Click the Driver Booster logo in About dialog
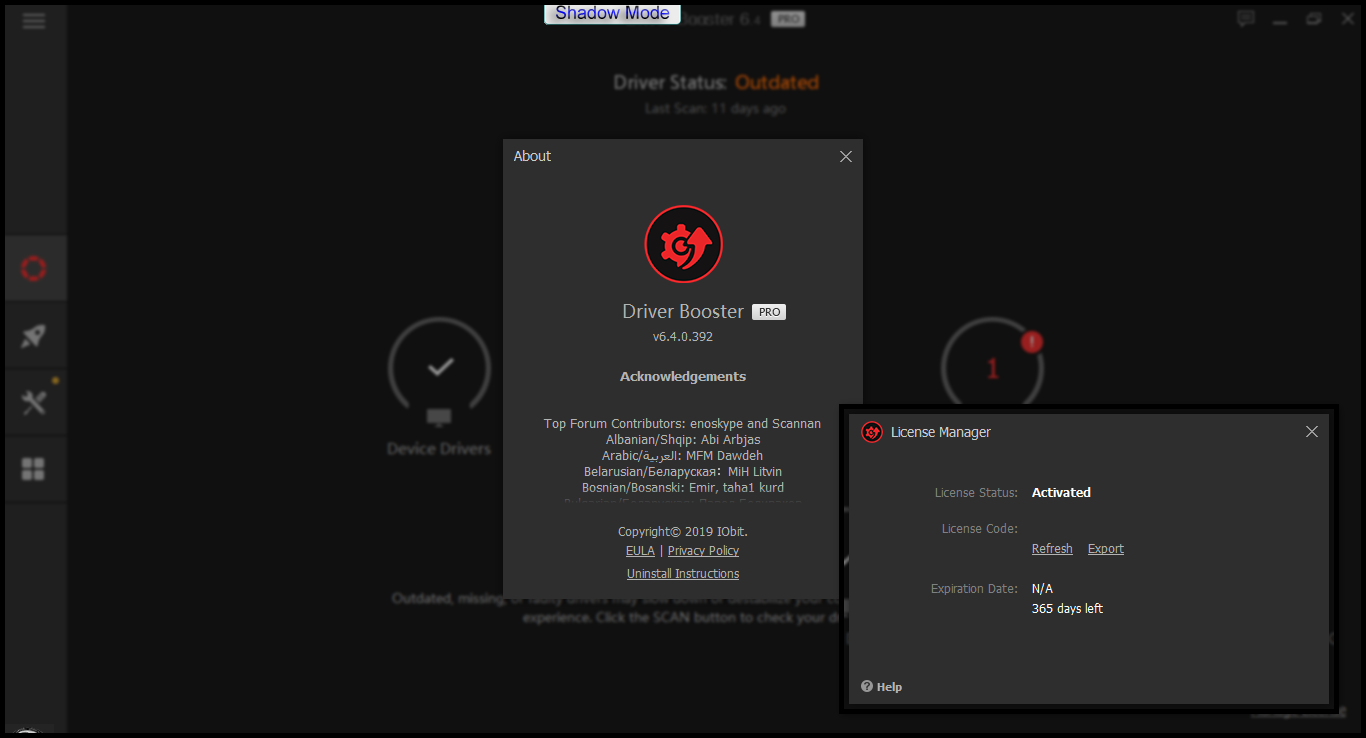Image resolution: width=1366 pixels, height=738 pixels. (683, 245)
